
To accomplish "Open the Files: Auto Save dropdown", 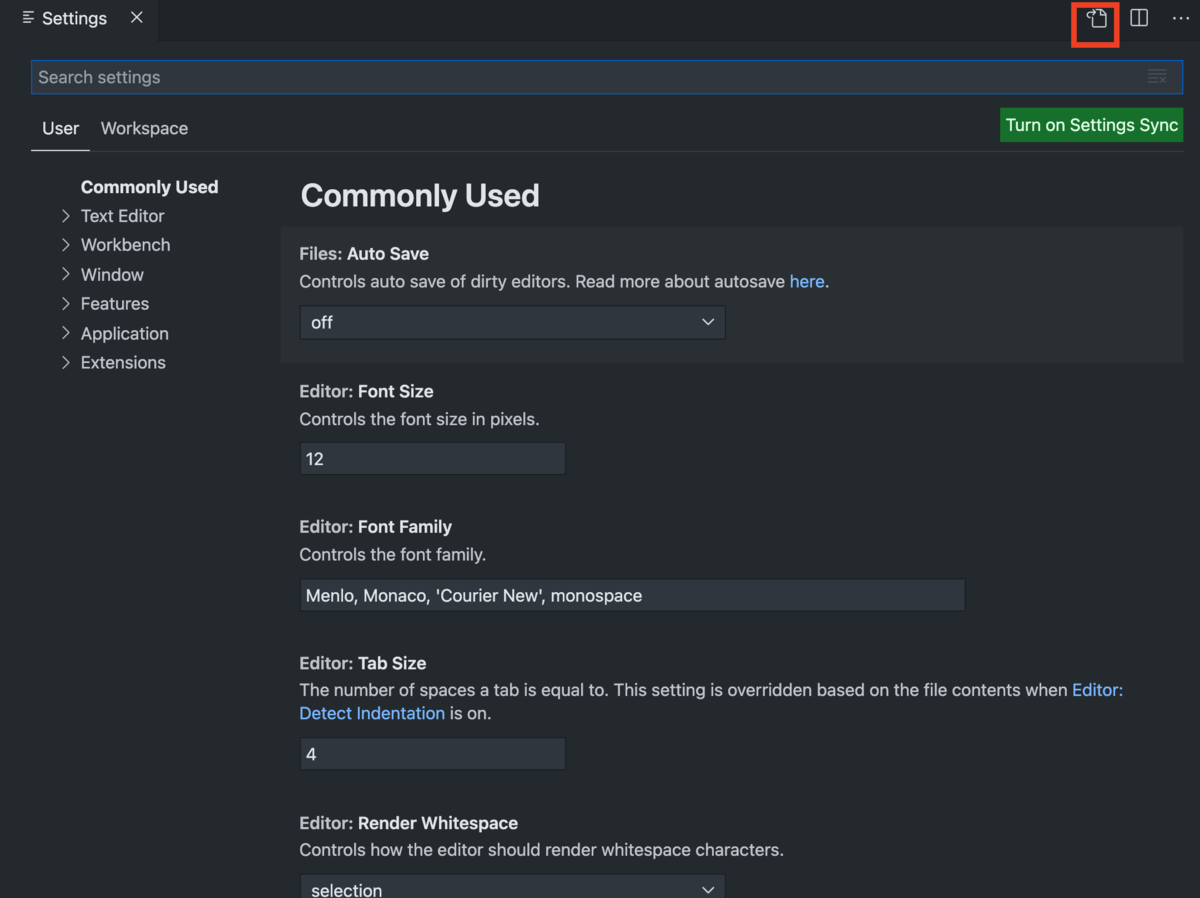I will click(x=511, y=322).
